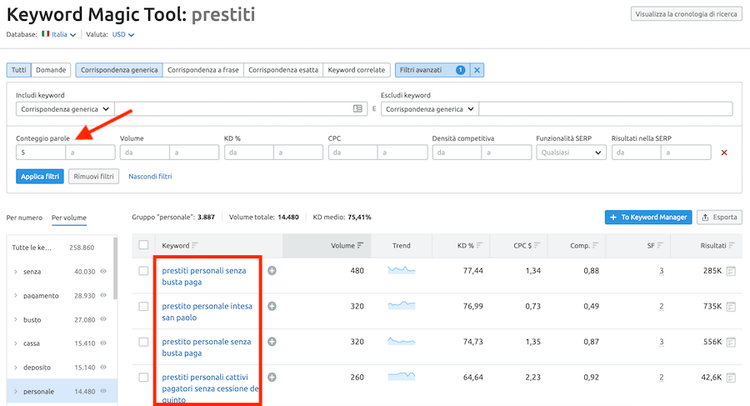Click the Esporta button
Viewport: 750px width, 406px height.
pos(719,217)
